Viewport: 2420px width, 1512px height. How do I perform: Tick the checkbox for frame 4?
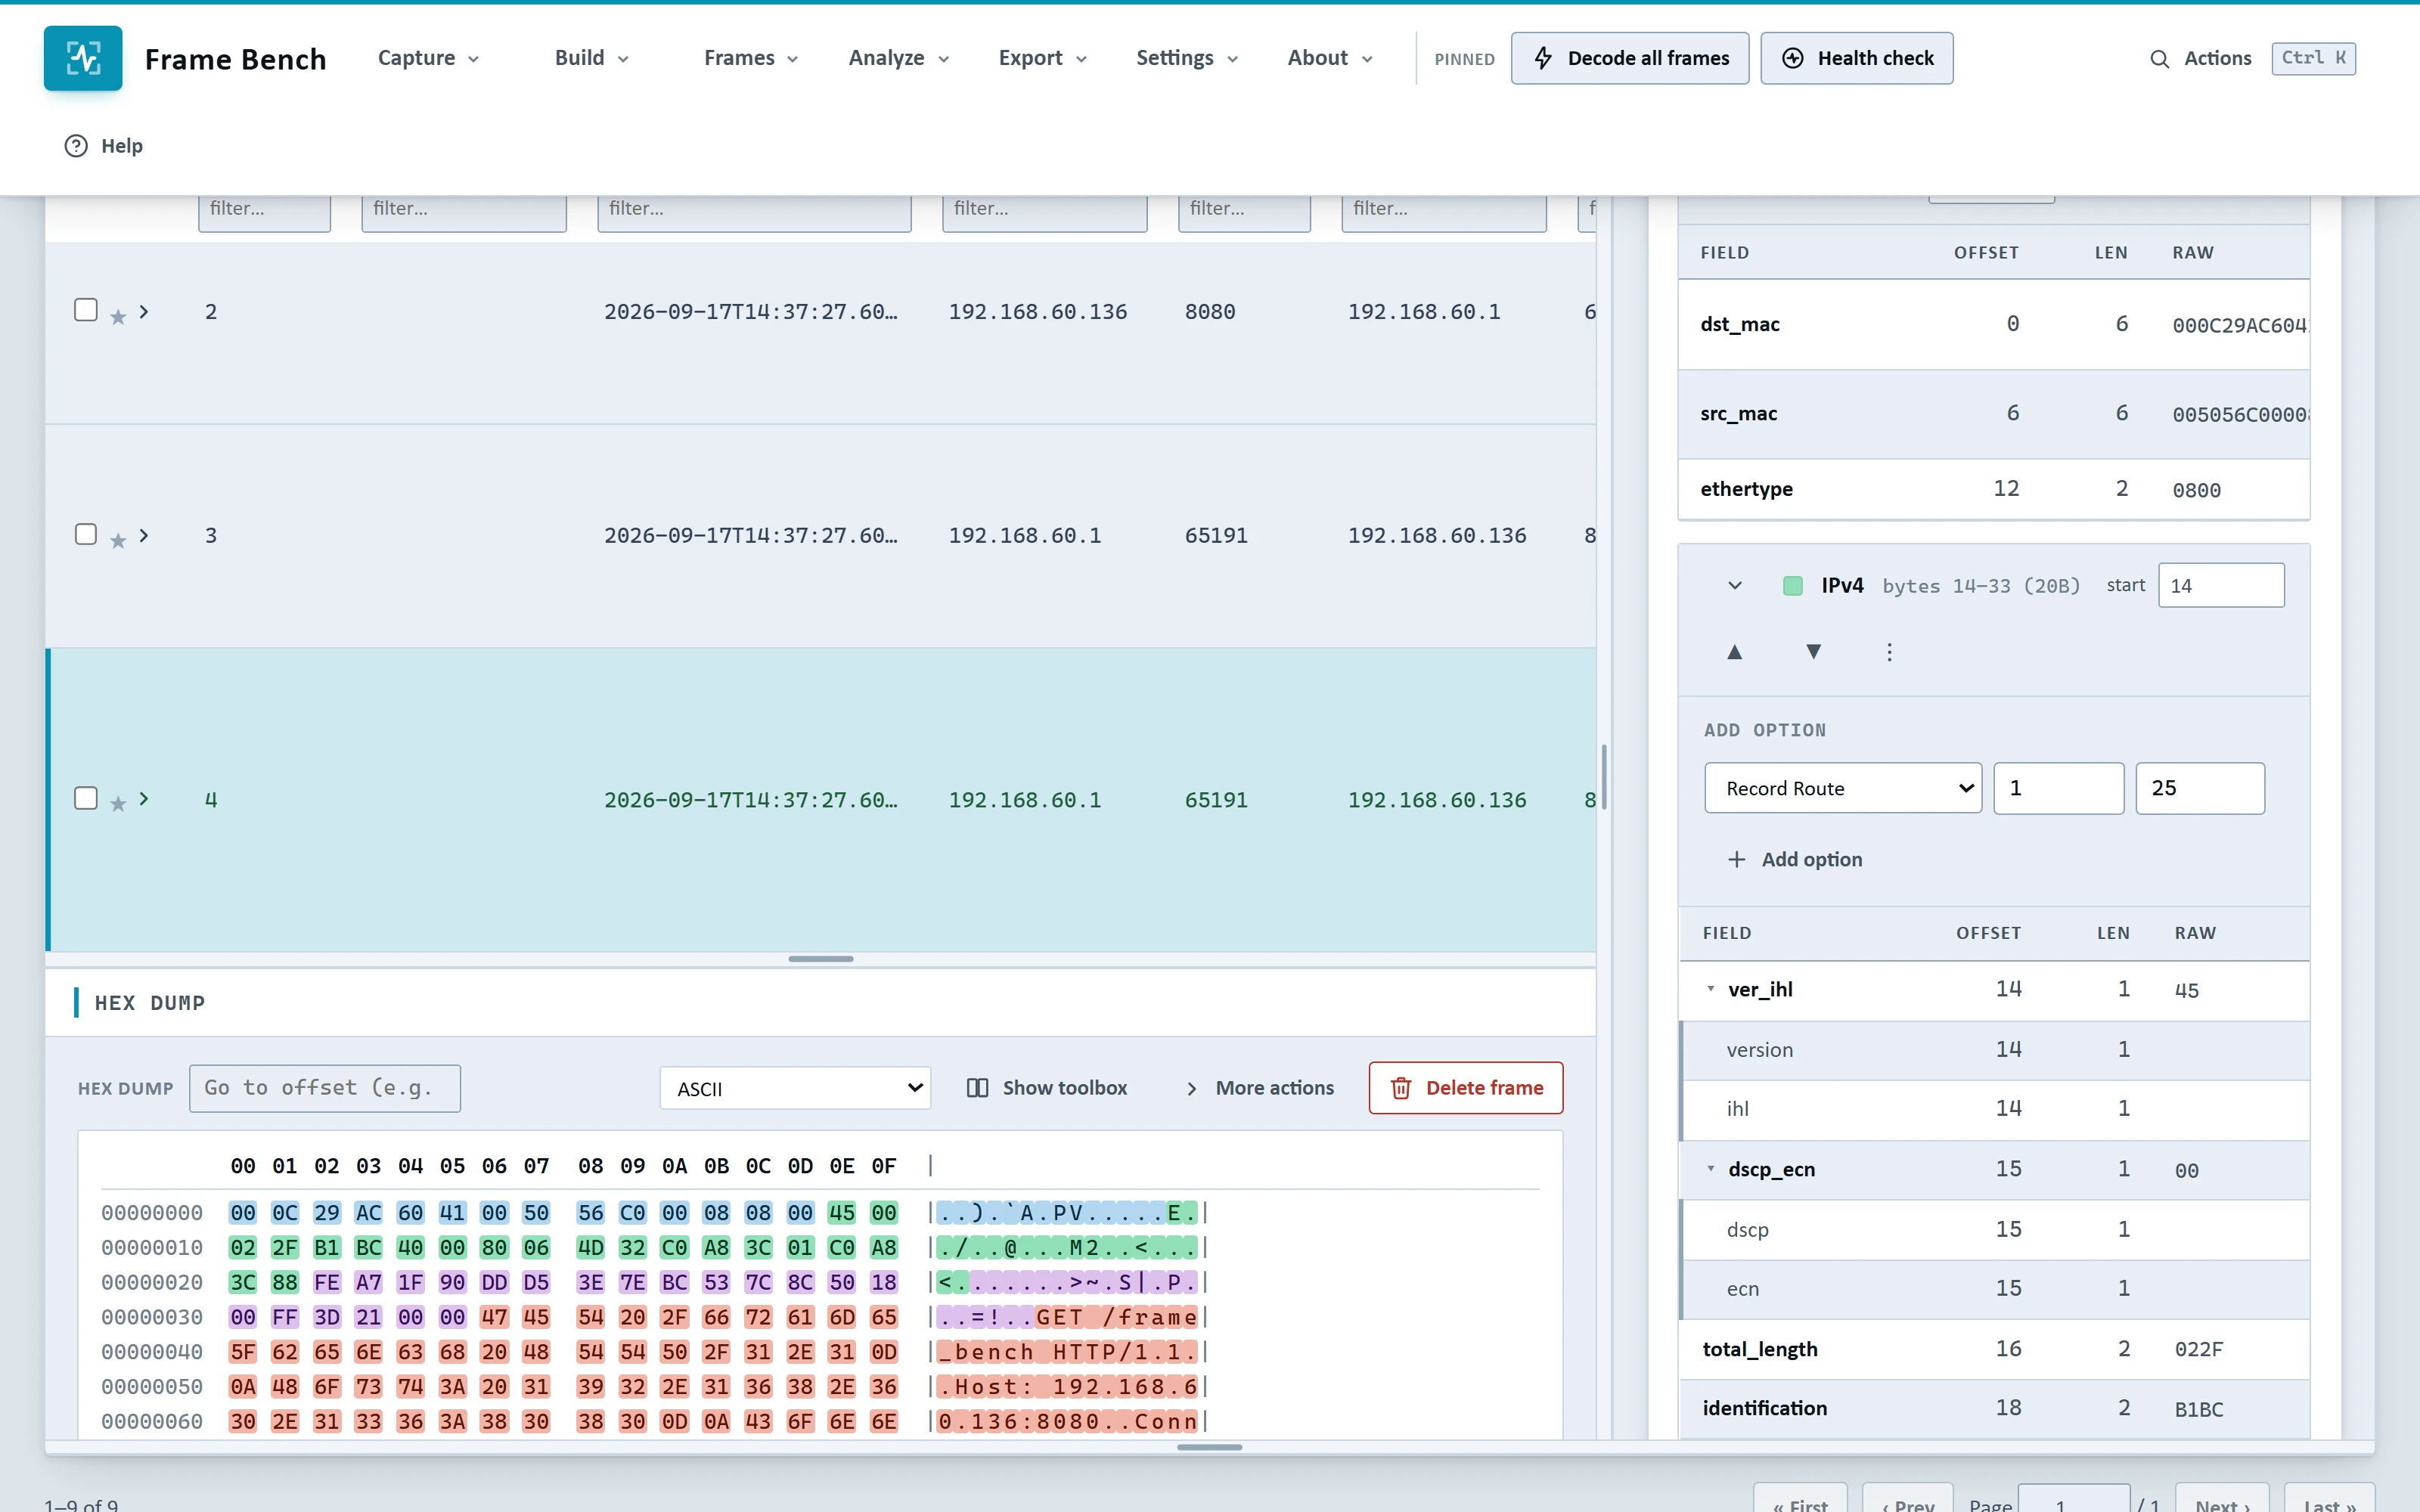86,798
